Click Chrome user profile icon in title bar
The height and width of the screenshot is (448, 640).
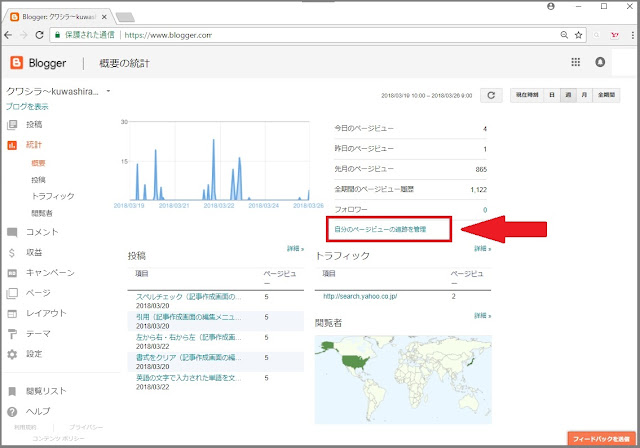click(x=551, y=7)
